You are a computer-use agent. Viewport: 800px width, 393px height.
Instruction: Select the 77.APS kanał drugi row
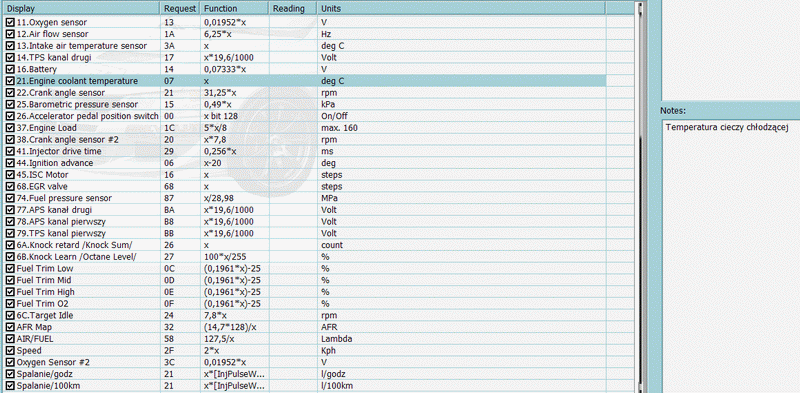point(305,210)
